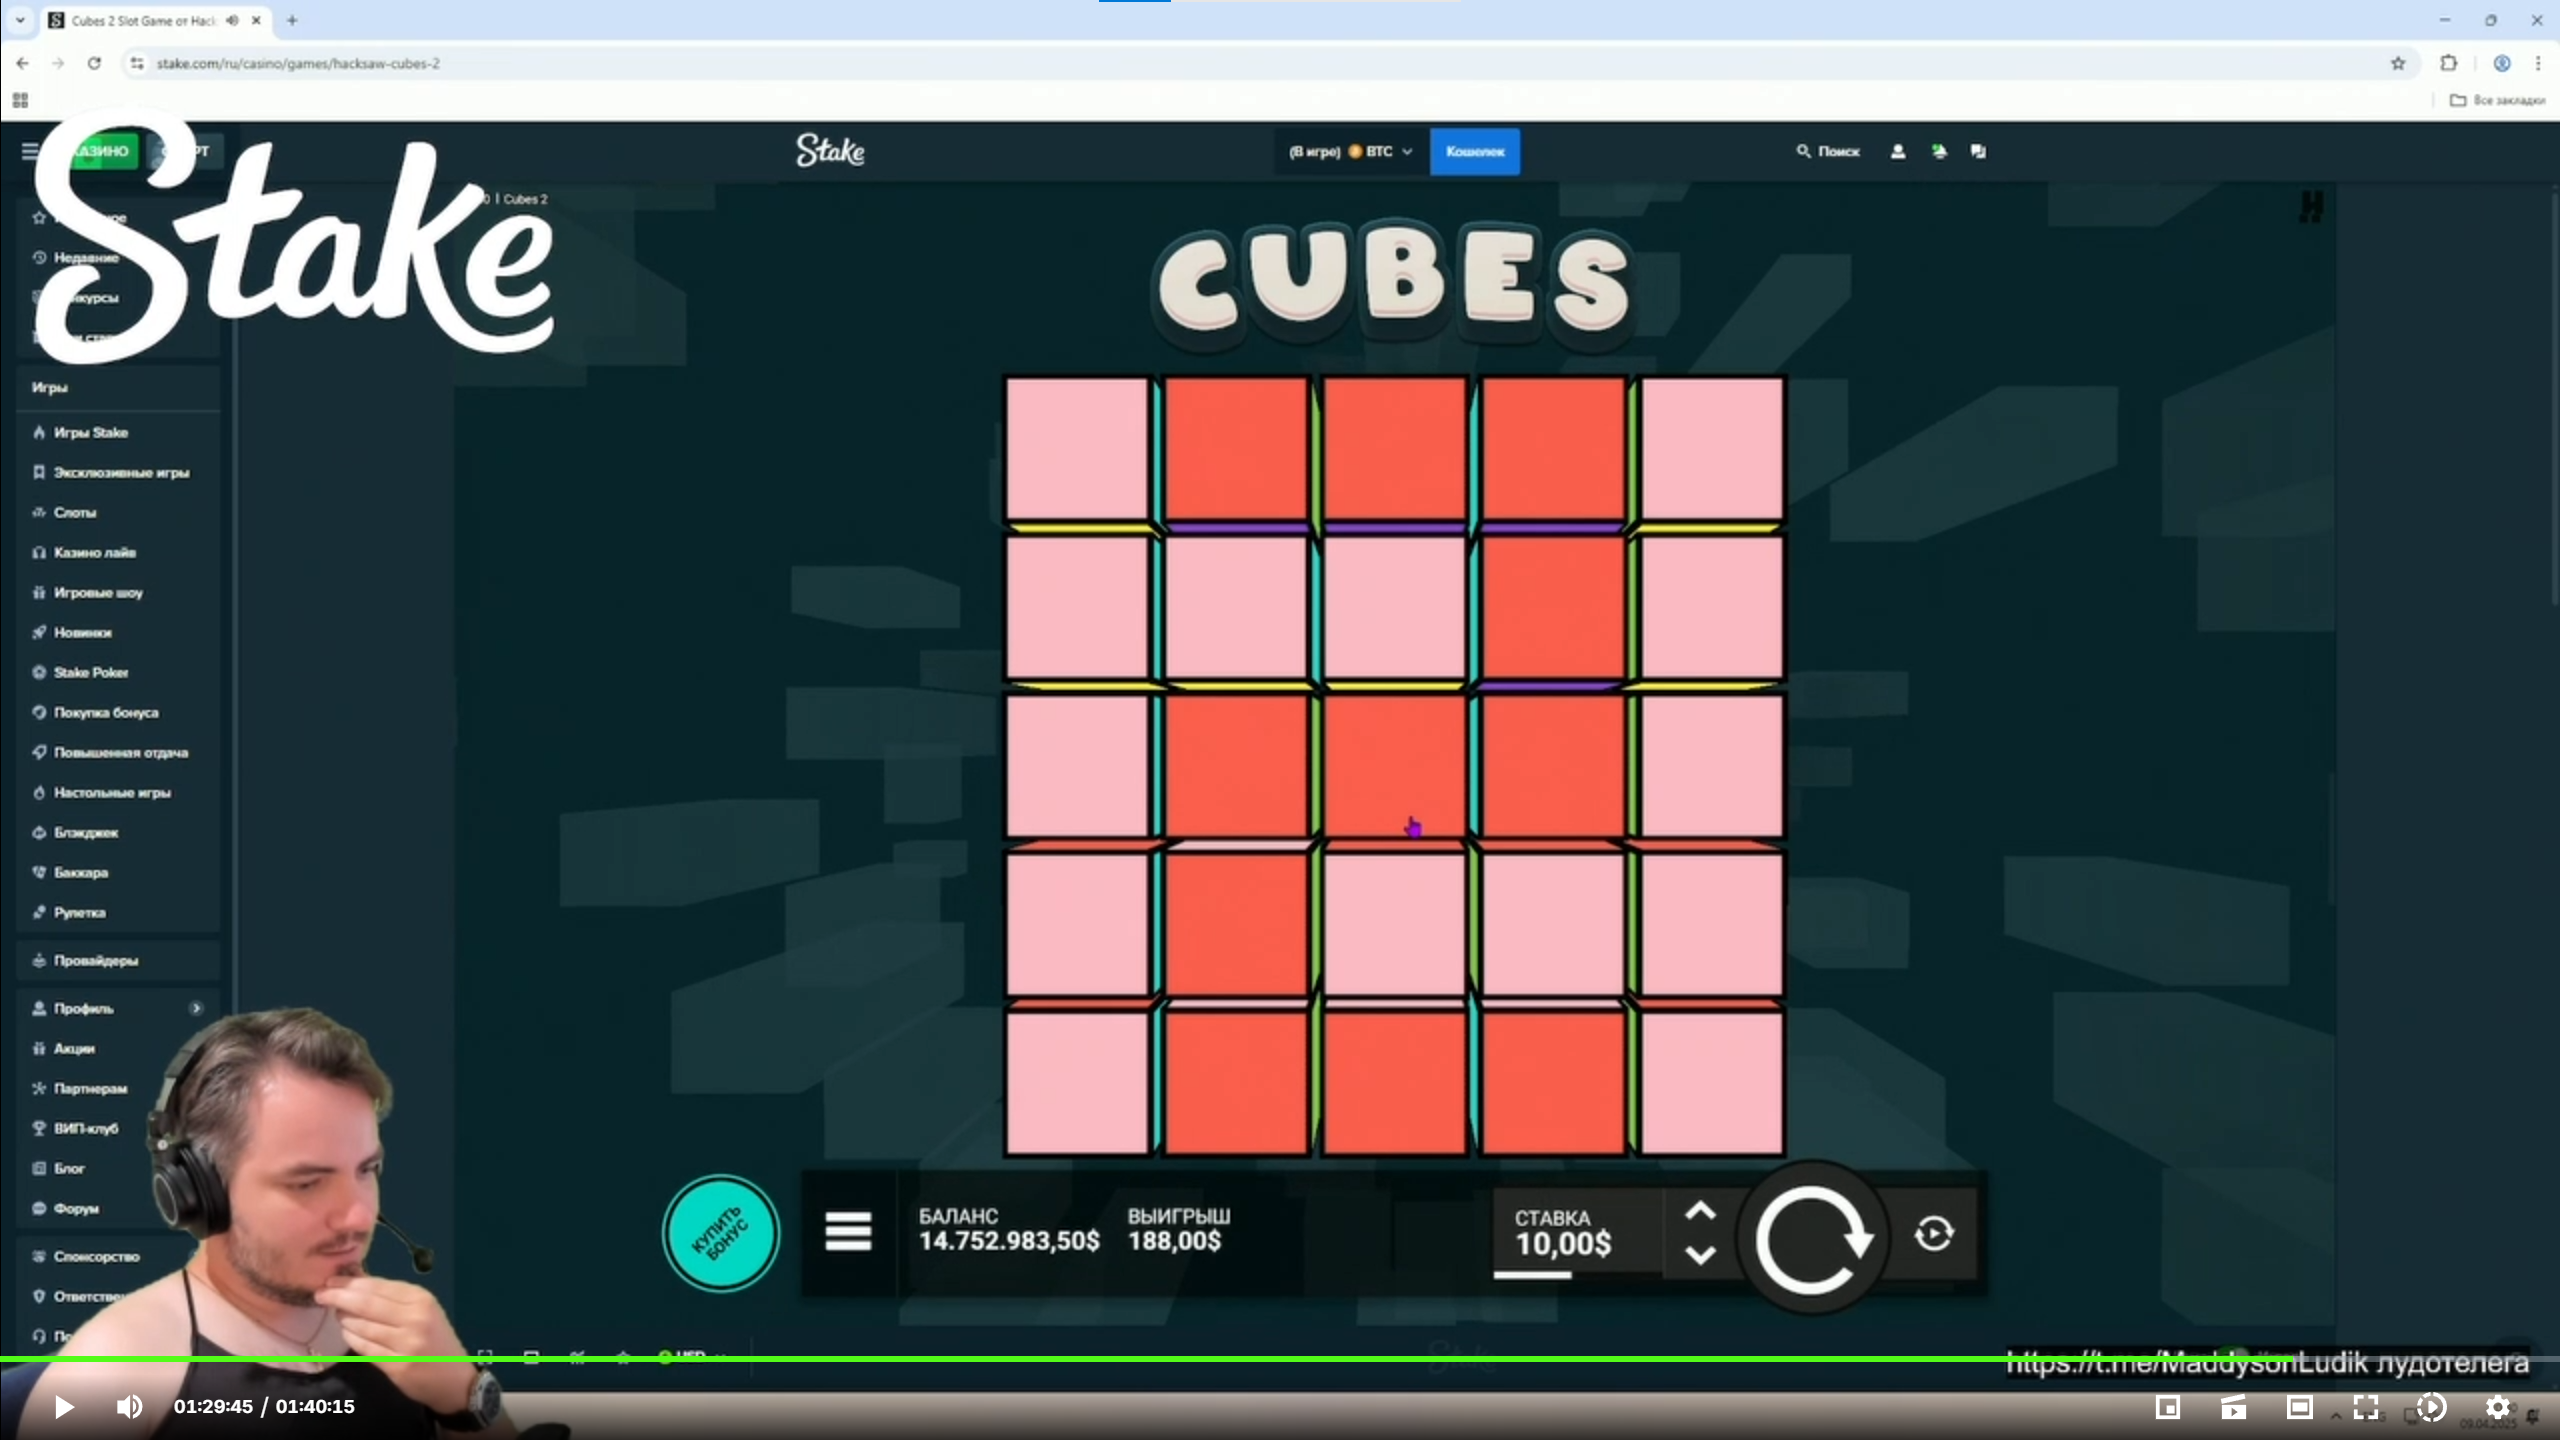Open the notifications bell icon
The height and width of the screenshot is (1440, 2560).
(1939, 151)
